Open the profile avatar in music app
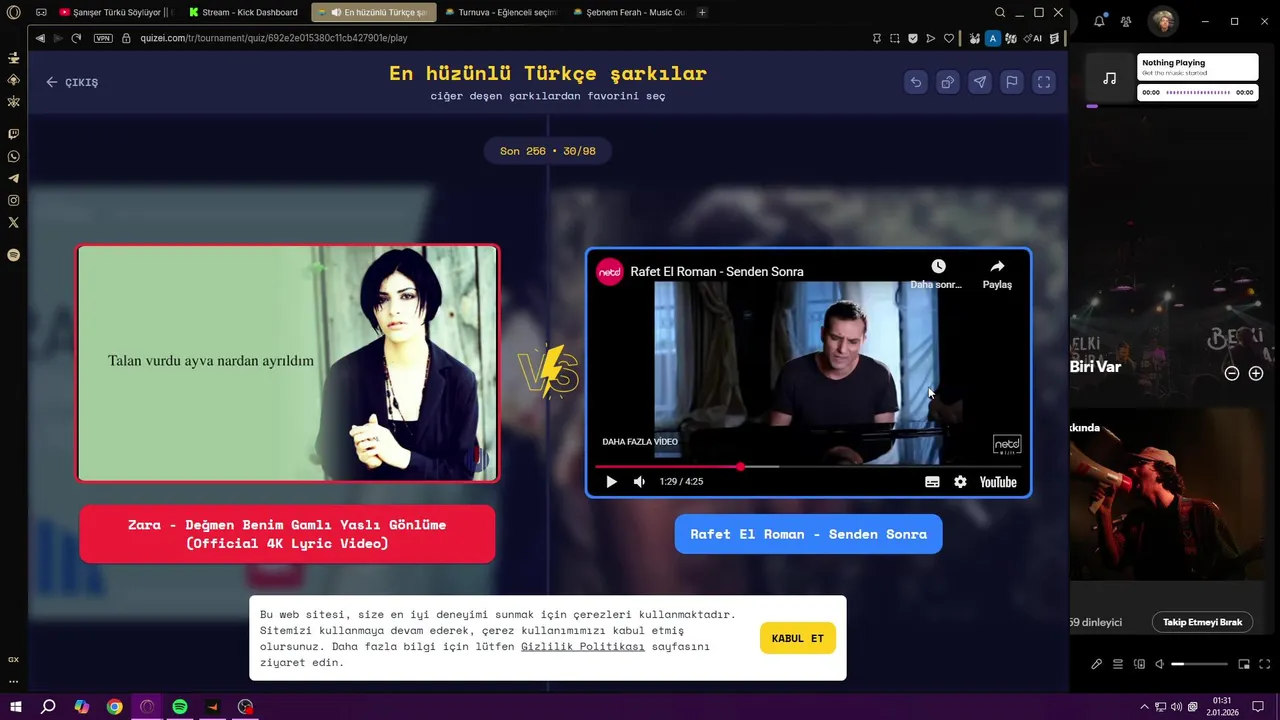This screenshot has height=720, width=1280. click(x=1163, y=21)
